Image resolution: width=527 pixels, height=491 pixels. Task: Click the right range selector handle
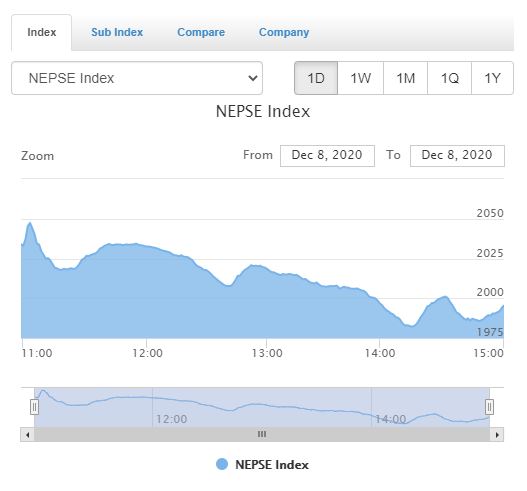(x=489, y=407)
